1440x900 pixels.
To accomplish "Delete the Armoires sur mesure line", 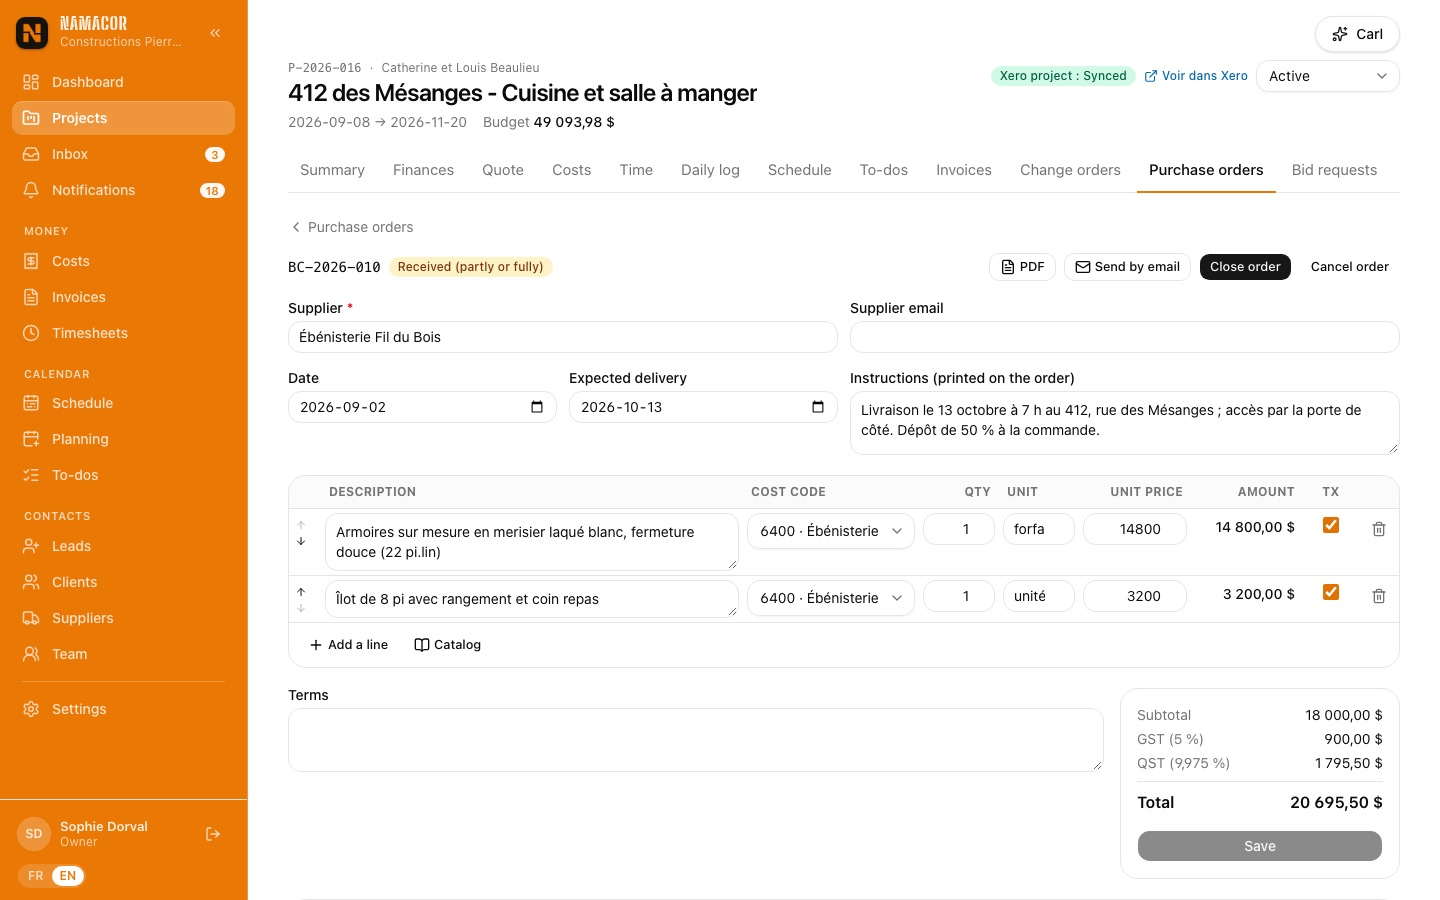I will pos(1378,529).
